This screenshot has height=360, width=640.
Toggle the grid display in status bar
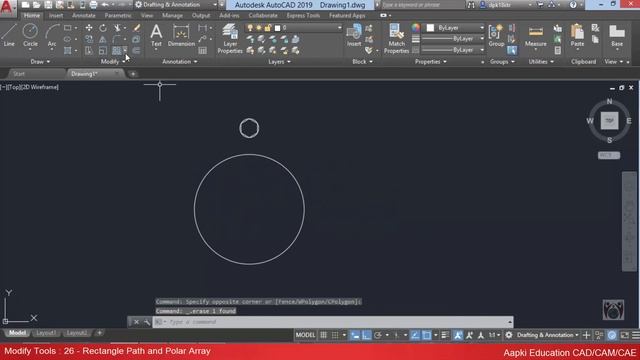point(323,335)
